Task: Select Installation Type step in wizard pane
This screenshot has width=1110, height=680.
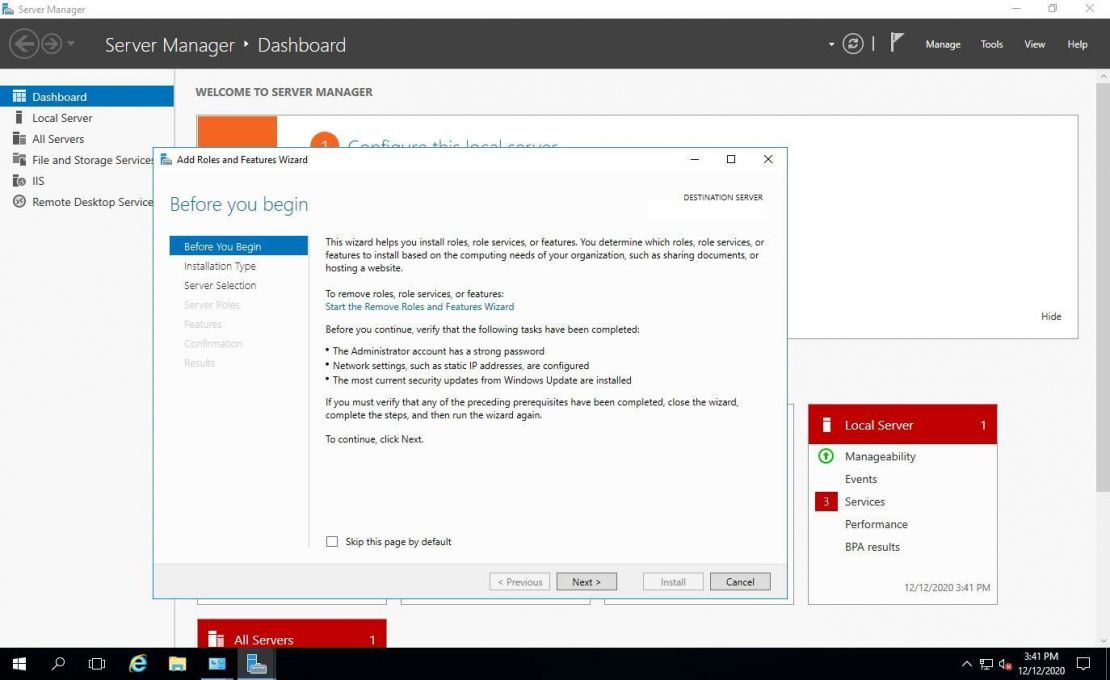Action: tap(220, 266)
